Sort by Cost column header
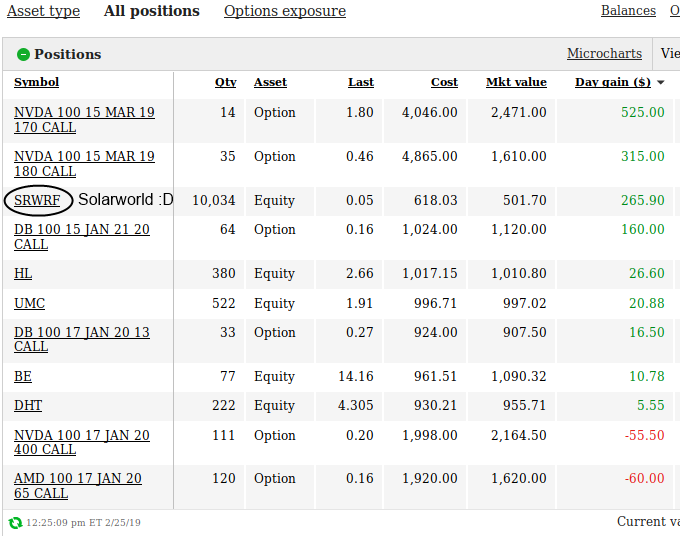Image resolution: width=680 pixels, height=536 pixels. pos(444,82)
